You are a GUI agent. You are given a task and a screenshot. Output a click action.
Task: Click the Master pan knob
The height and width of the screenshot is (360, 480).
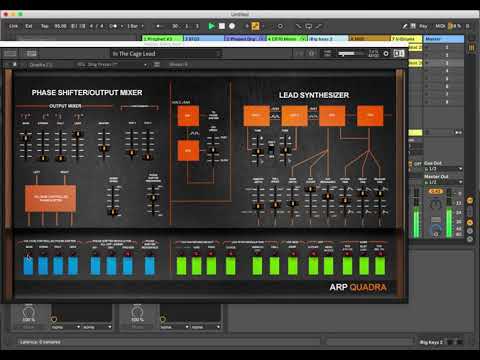[436, 204]
